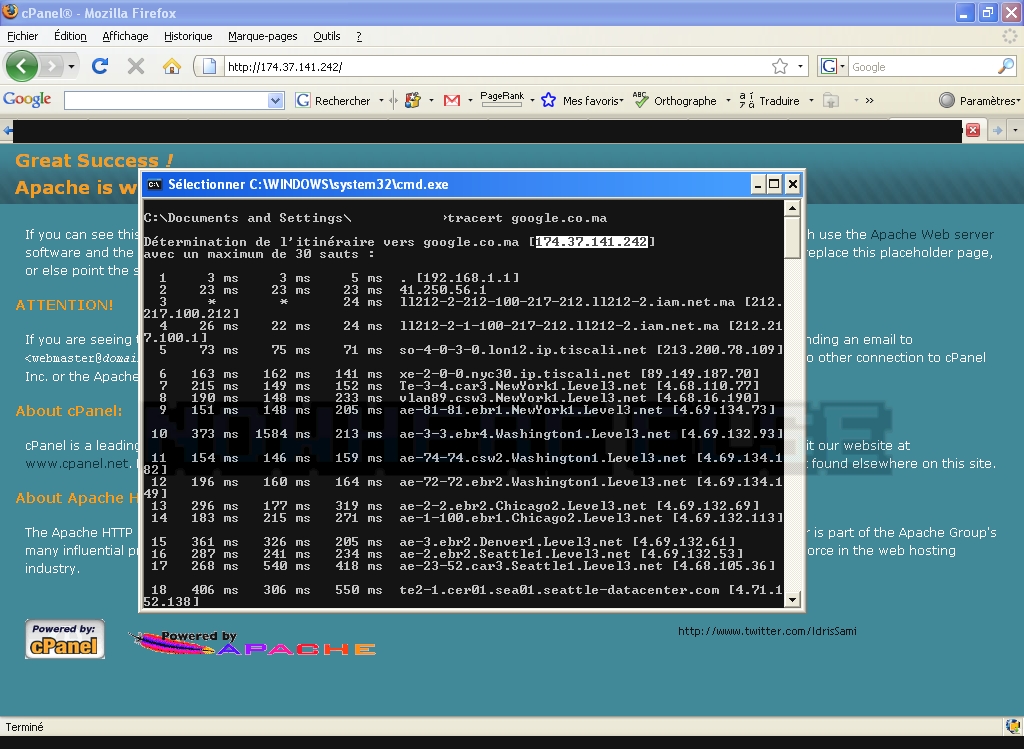This screenshot has width=1024, height=749.
Task: Click the greyed autofill toolbar icon
Action: pos(831,101)
